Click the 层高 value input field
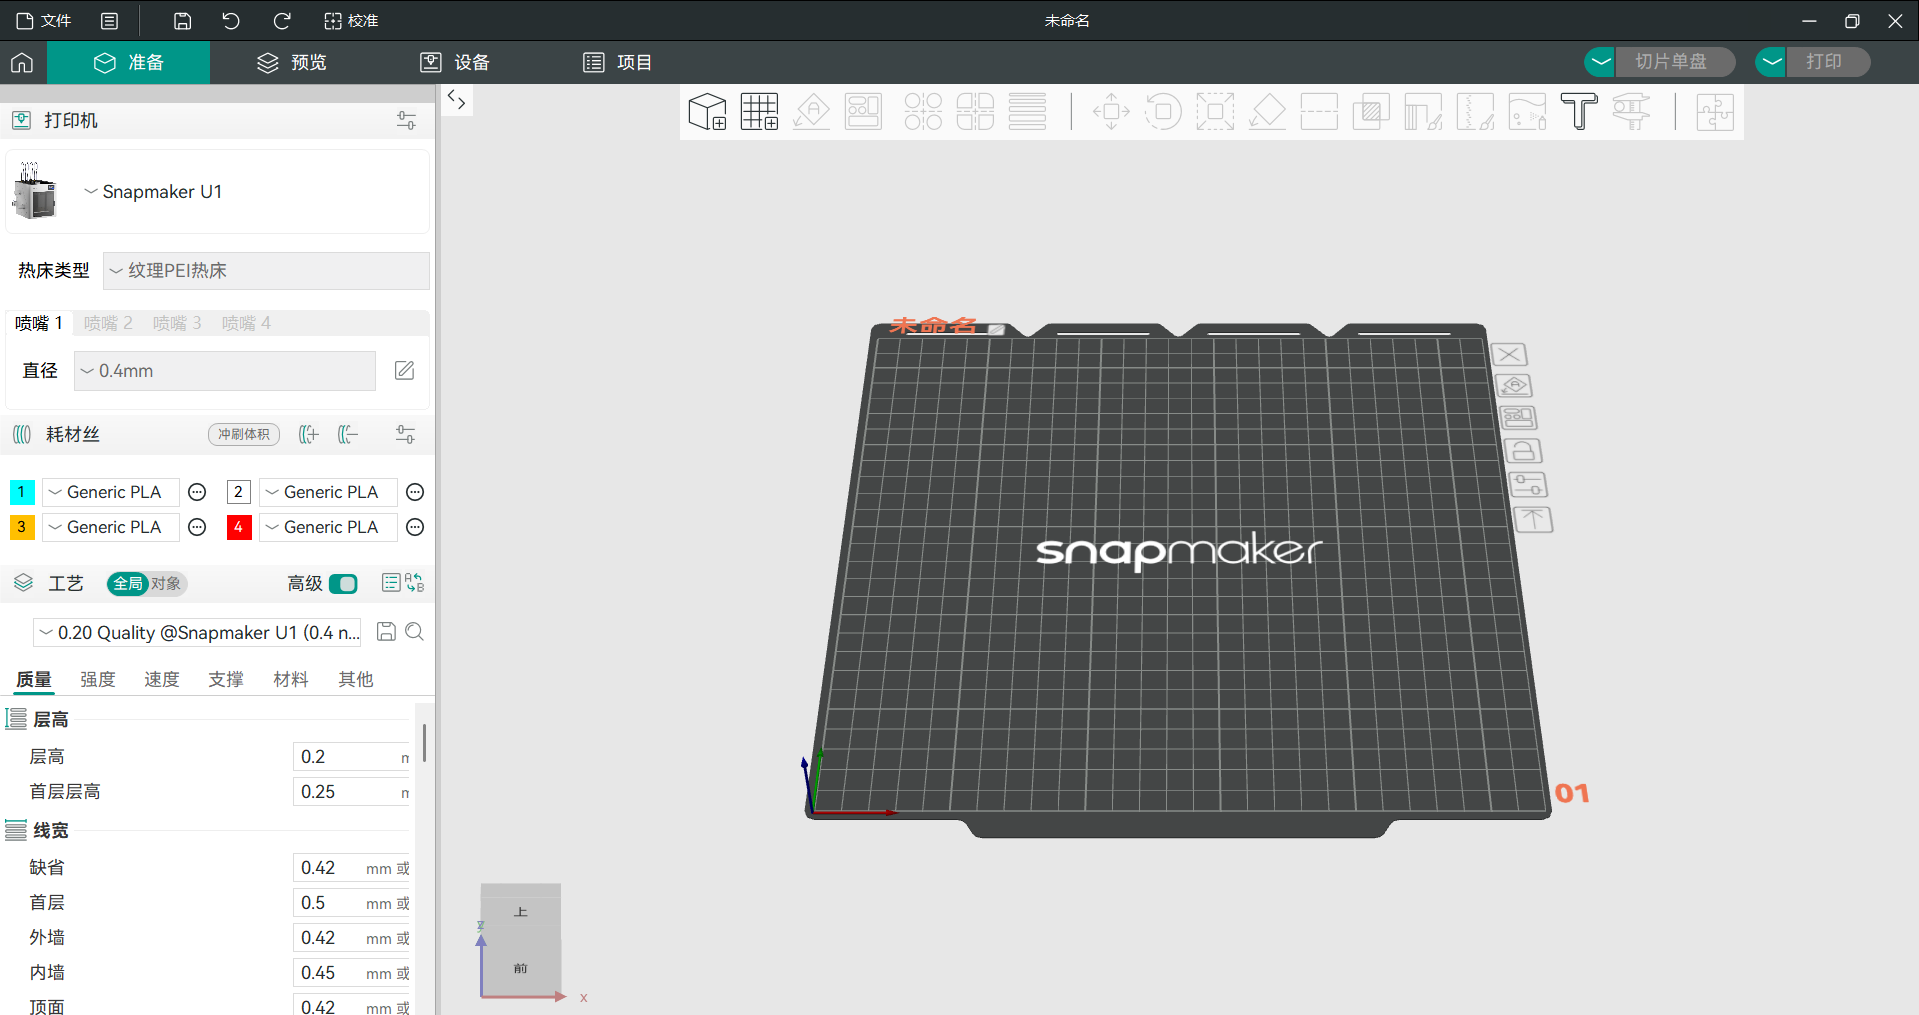 (x=345, y=757)
